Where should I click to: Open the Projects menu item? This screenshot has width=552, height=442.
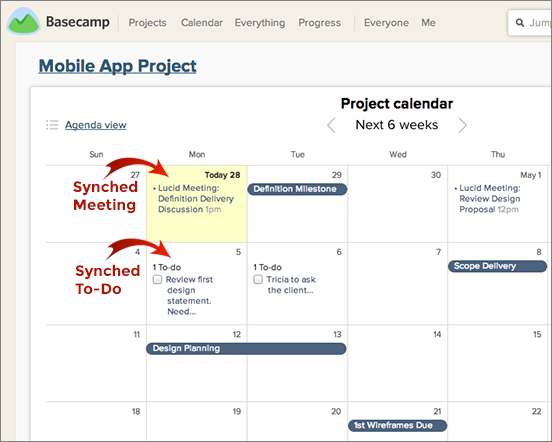pos(148,23)
